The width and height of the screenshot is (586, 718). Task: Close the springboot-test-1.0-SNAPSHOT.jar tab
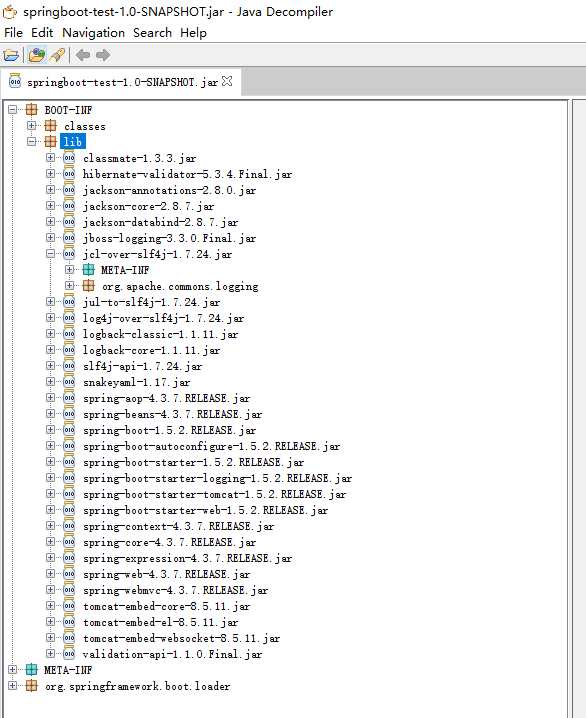[227, 82]
